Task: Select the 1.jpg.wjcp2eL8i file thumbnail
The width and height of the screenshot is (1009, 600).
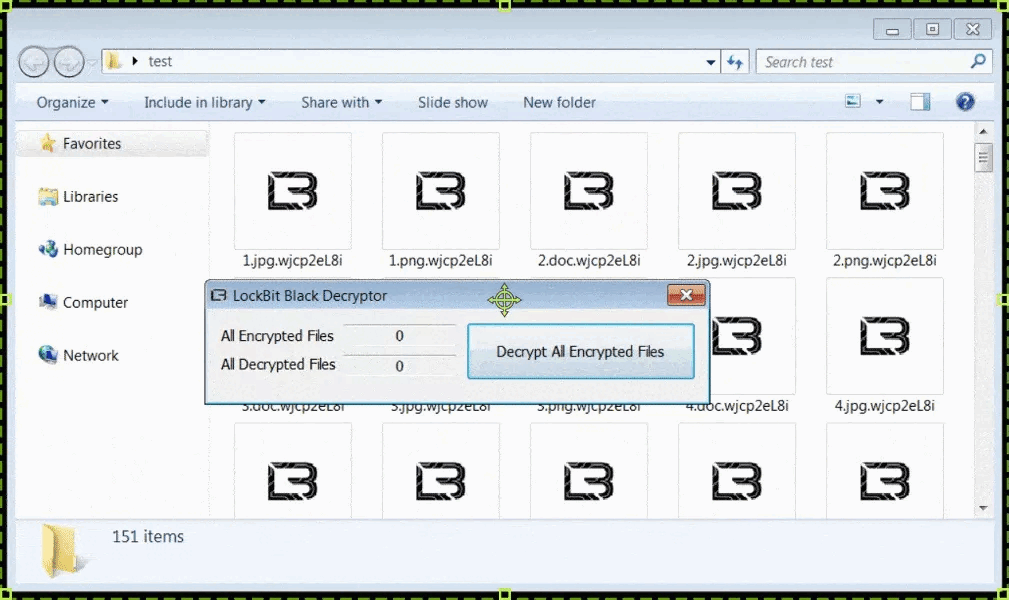Action: tap(292, 192)
